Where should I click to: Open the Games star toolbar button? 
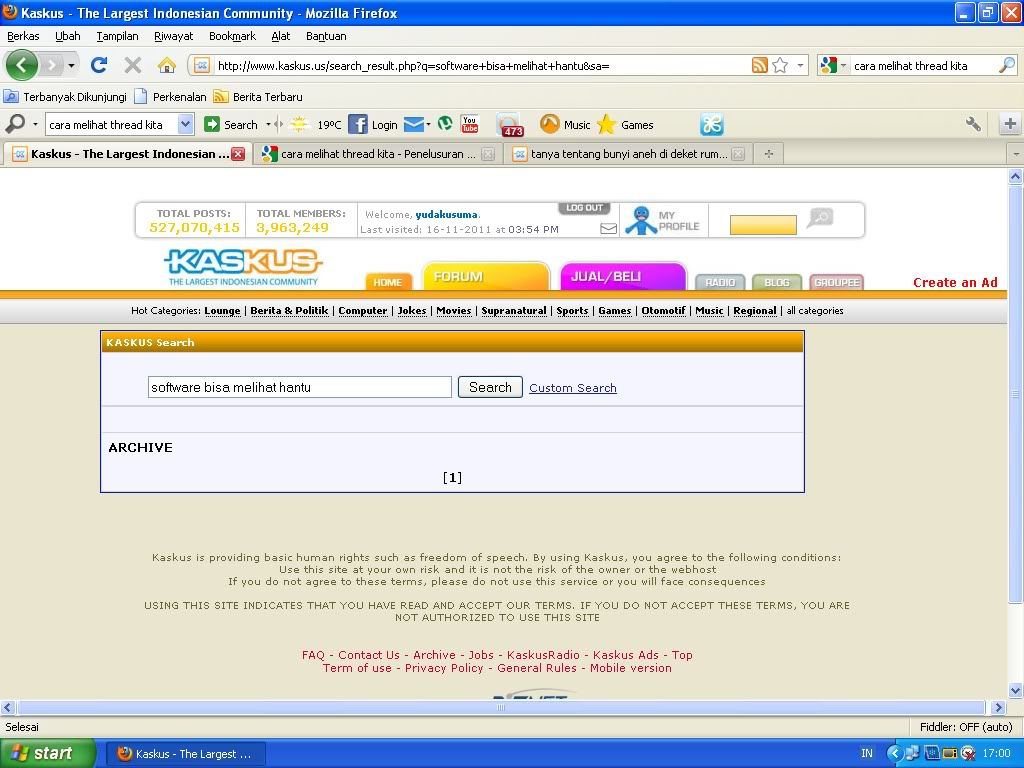tap(625, 124)
